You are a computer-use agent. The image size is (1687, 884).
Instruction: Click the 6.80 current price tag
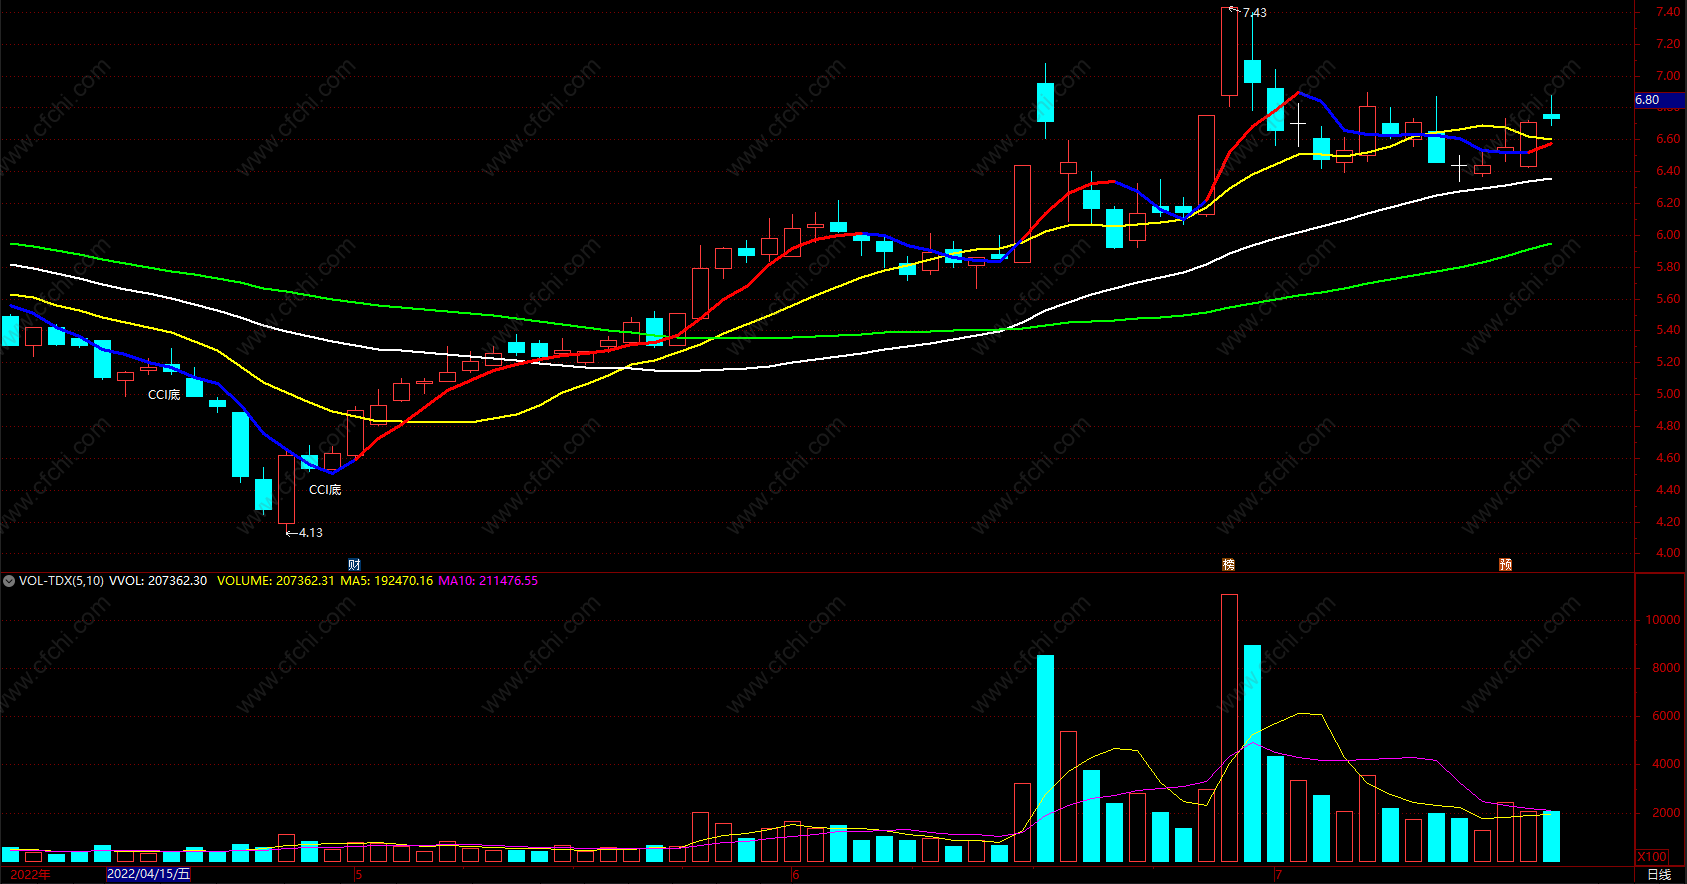1660,100
